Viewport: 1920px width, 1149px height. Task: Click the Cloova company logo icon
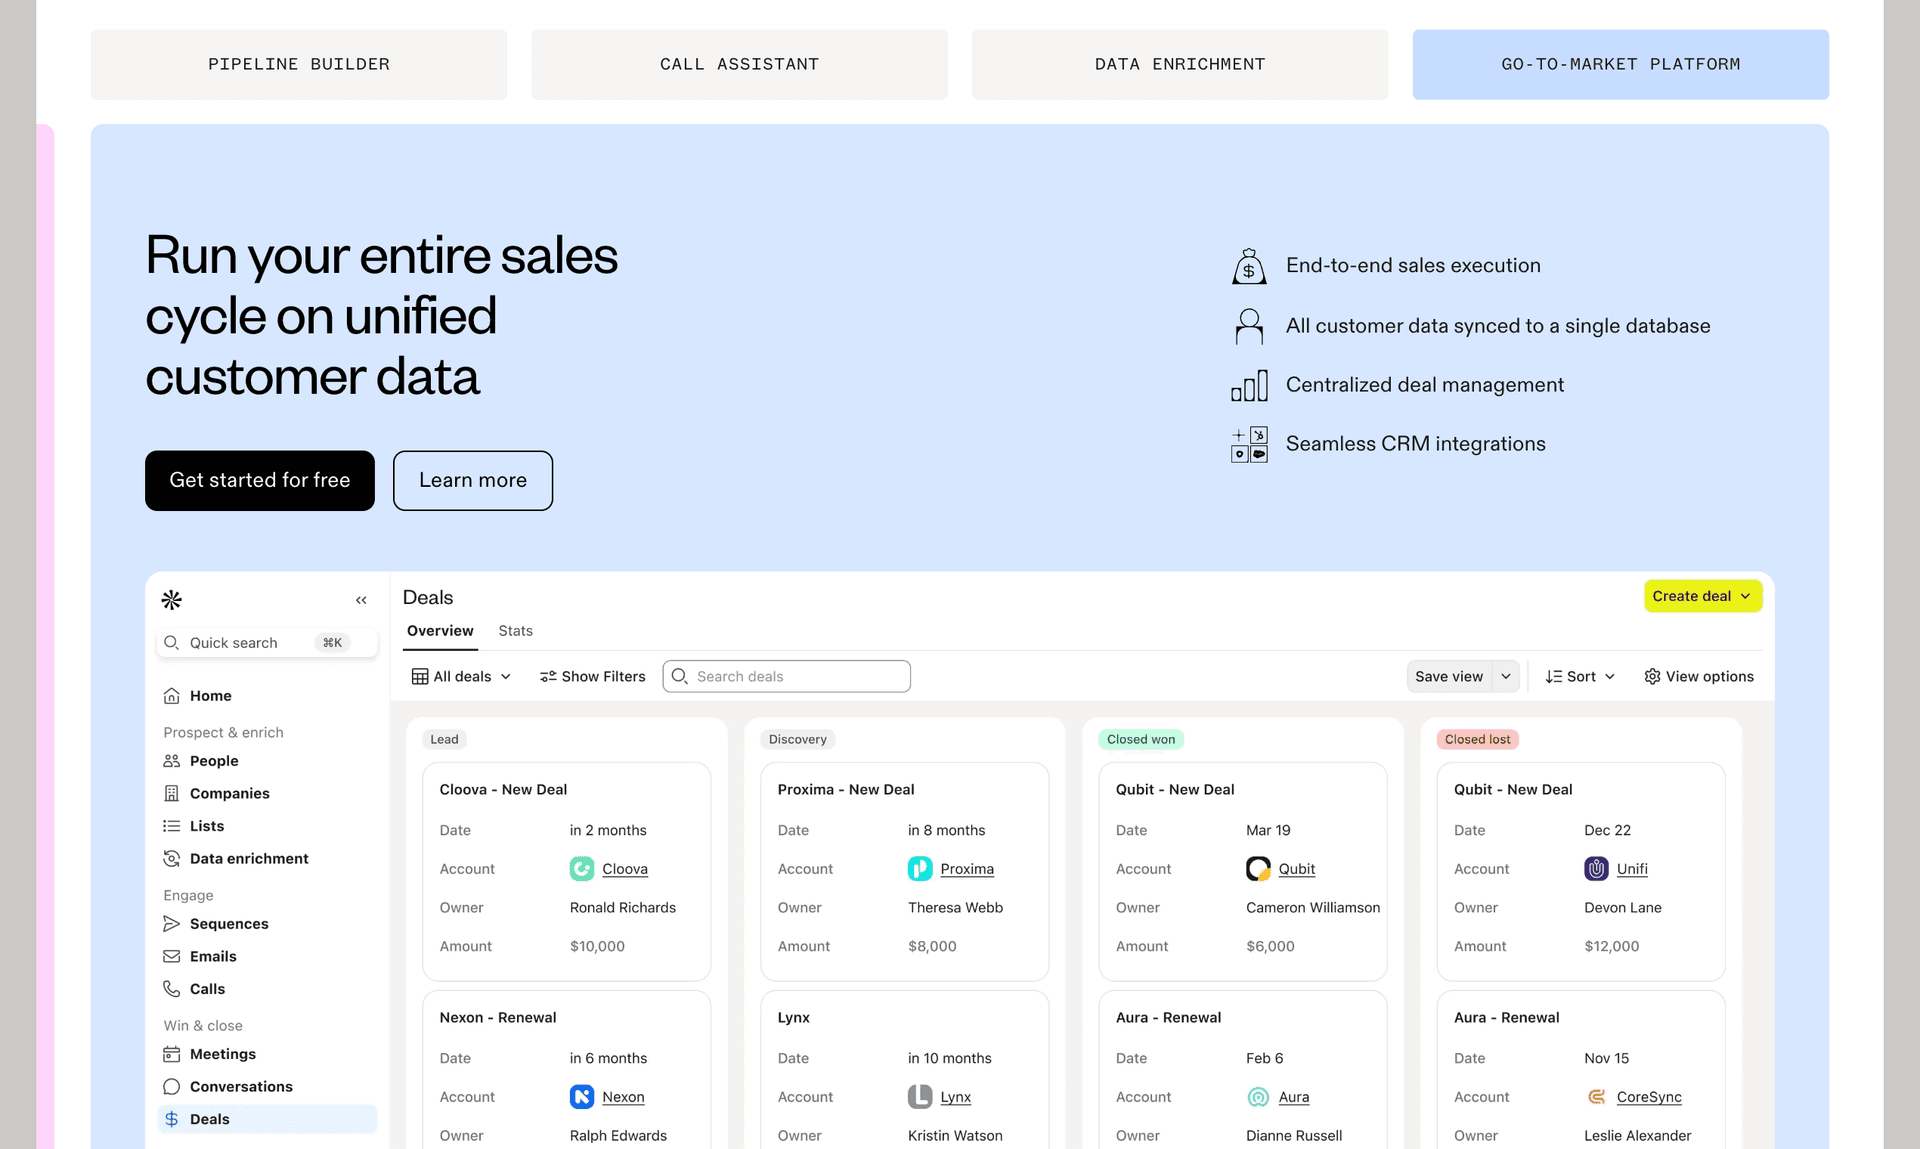tap(582, 869)
